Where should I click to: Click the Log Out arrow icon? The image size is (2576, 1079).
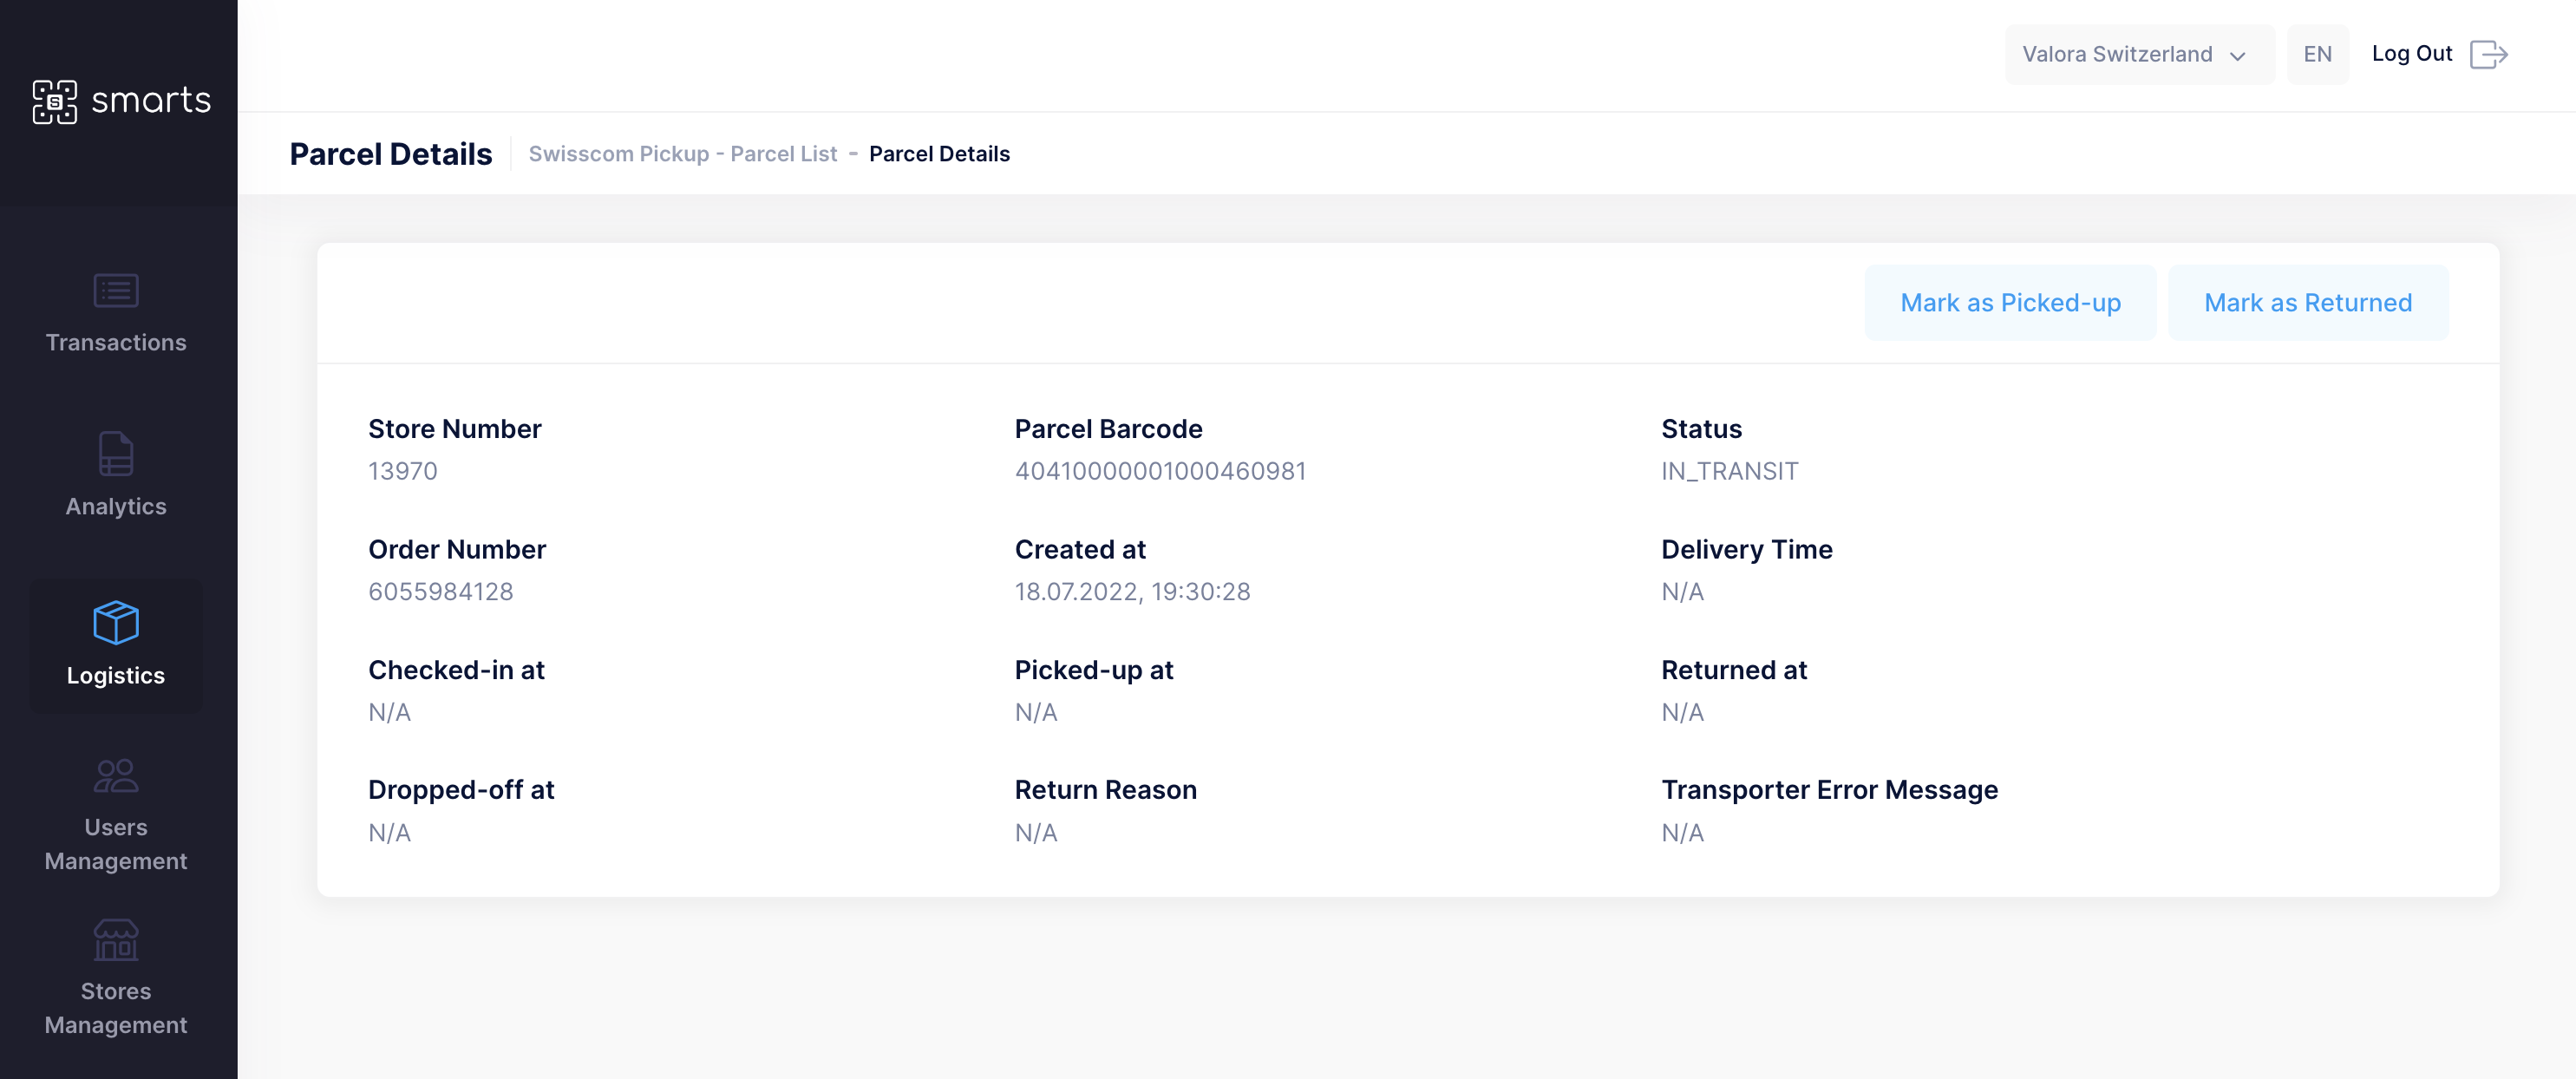point(2488,54)
